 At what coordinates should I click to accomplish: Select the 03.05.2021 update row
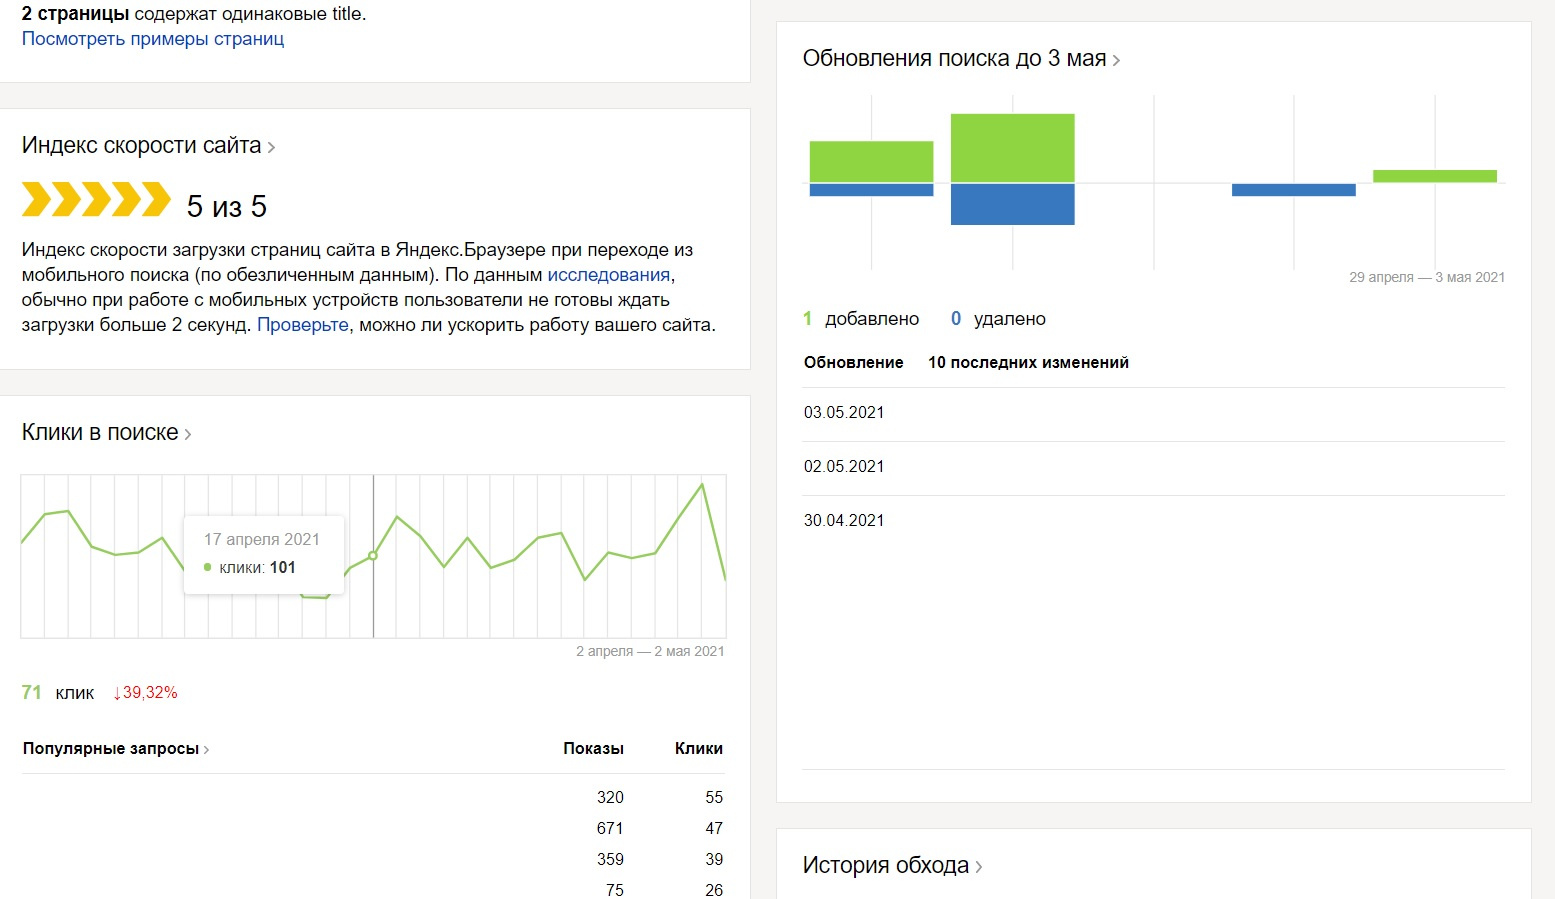click(844, 413)
